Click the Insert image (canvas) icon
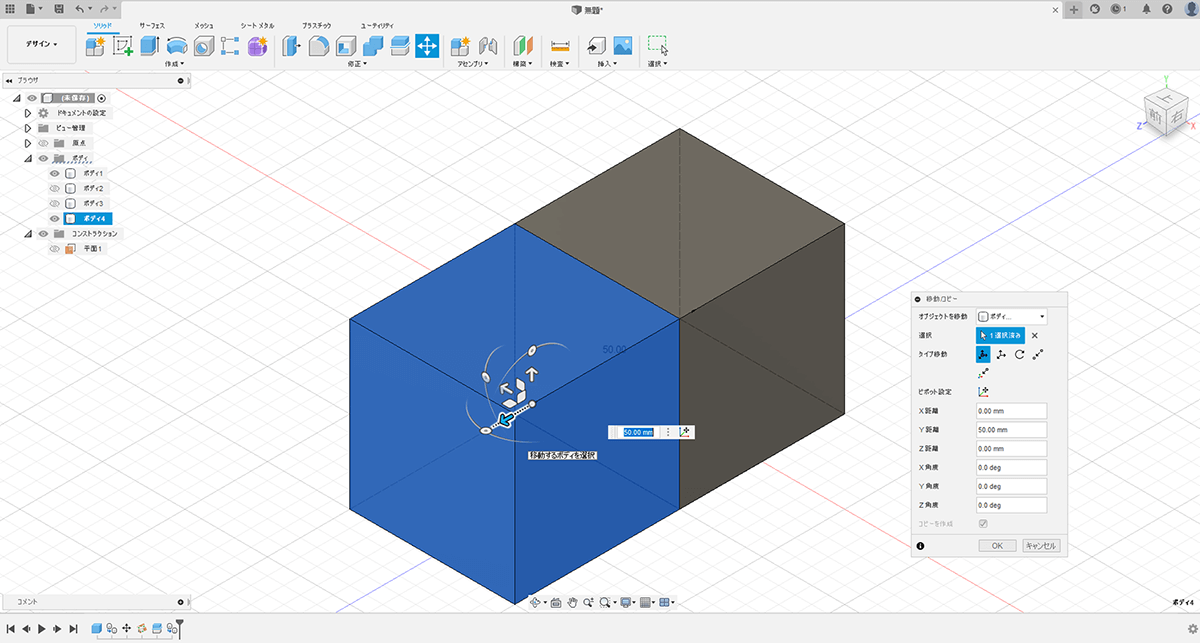This screenshot has height=643, width=1200. (623, 46)
